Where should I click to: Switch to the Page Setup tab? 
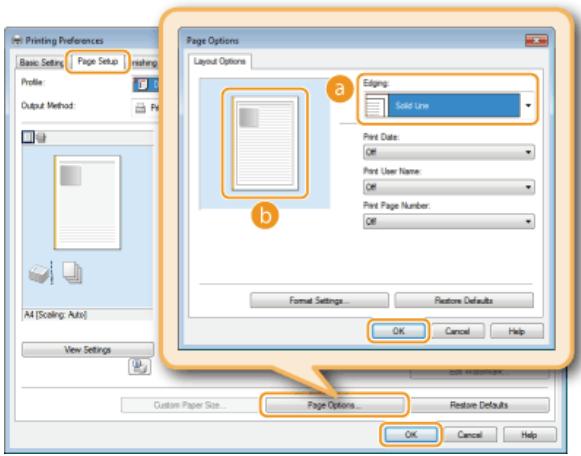pyautogui.click(x=98, y=61)
